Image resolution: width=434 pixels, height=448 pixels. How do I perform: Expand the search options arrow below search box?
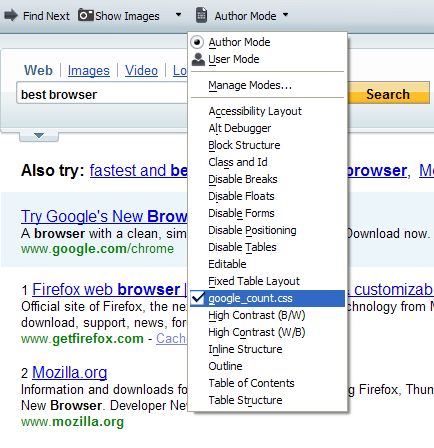click(39, 136)
